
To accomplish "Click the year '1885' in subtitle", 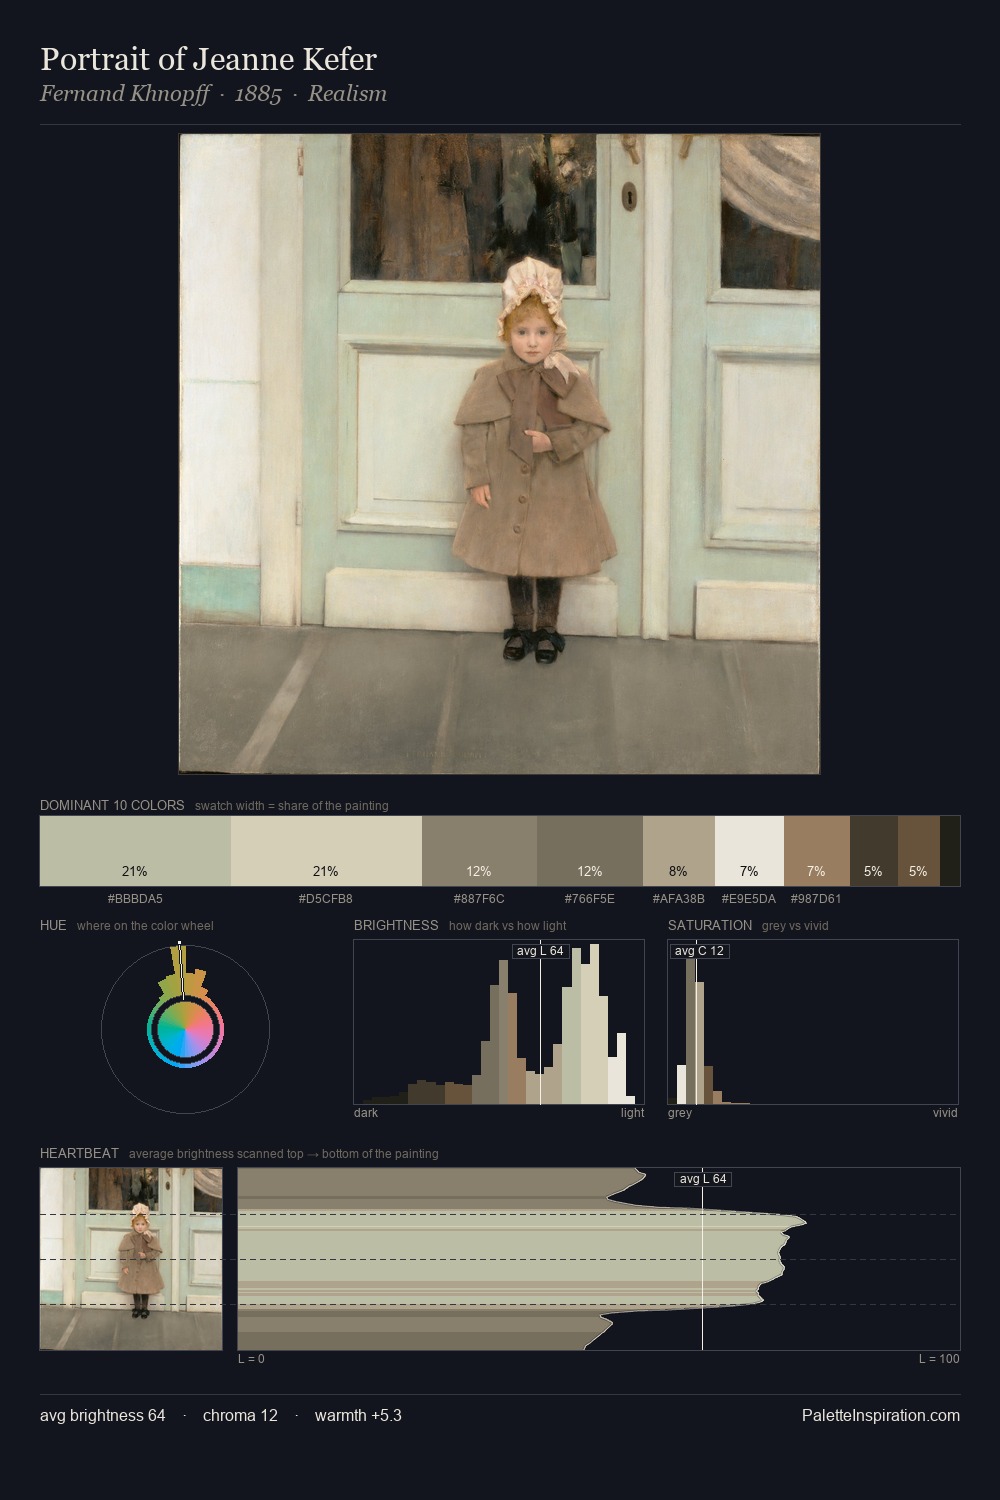I will (x=258, y=94).
